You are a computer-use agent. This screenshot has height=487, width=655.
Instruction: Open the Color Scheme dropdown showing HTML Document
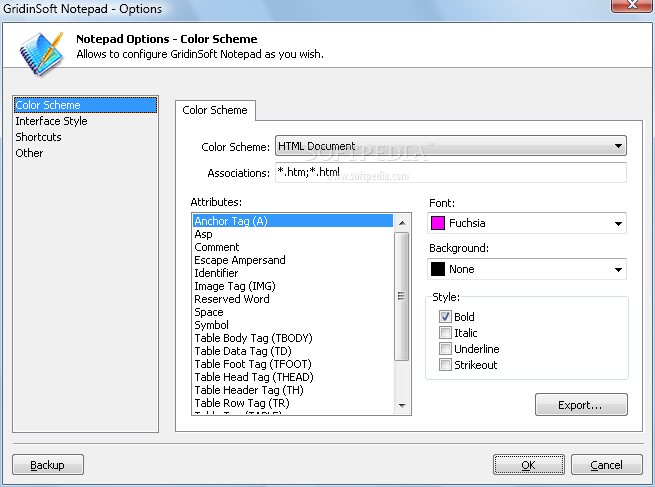[x=451, y=146]
